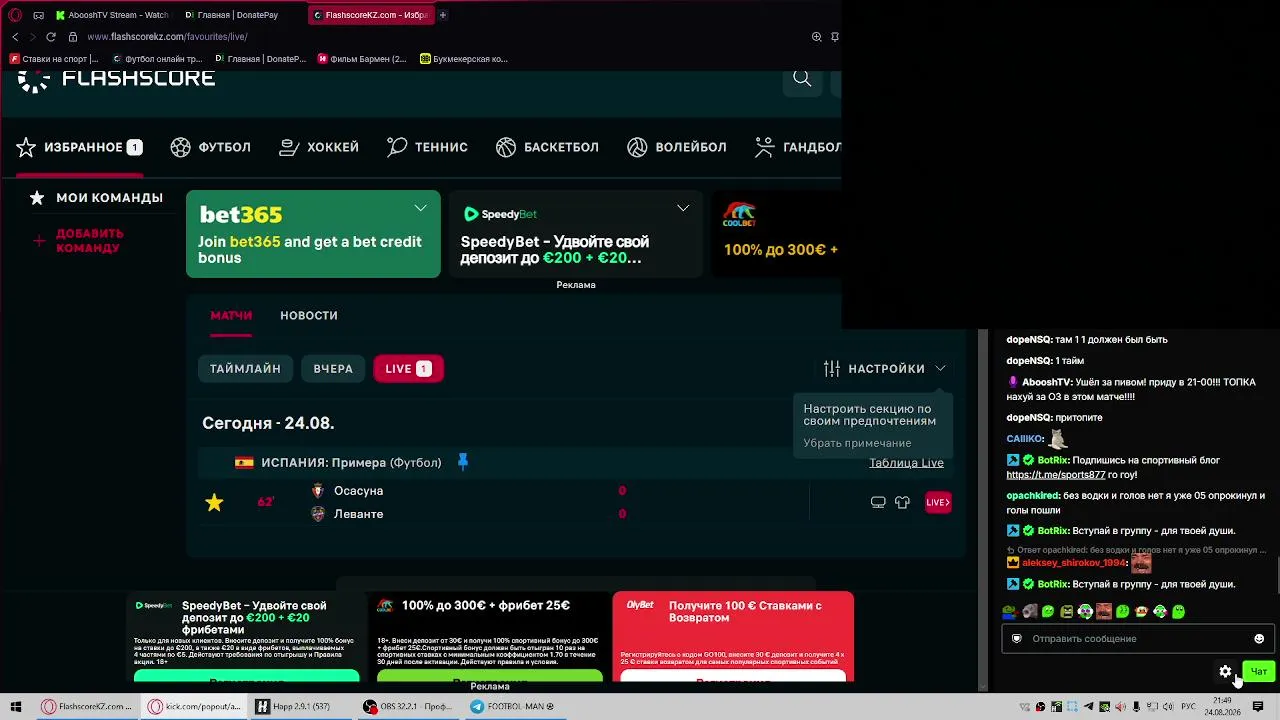Switch to МАТЧИ tab
This screenshot has height=720, width=1280.
(x=231, y=316)
